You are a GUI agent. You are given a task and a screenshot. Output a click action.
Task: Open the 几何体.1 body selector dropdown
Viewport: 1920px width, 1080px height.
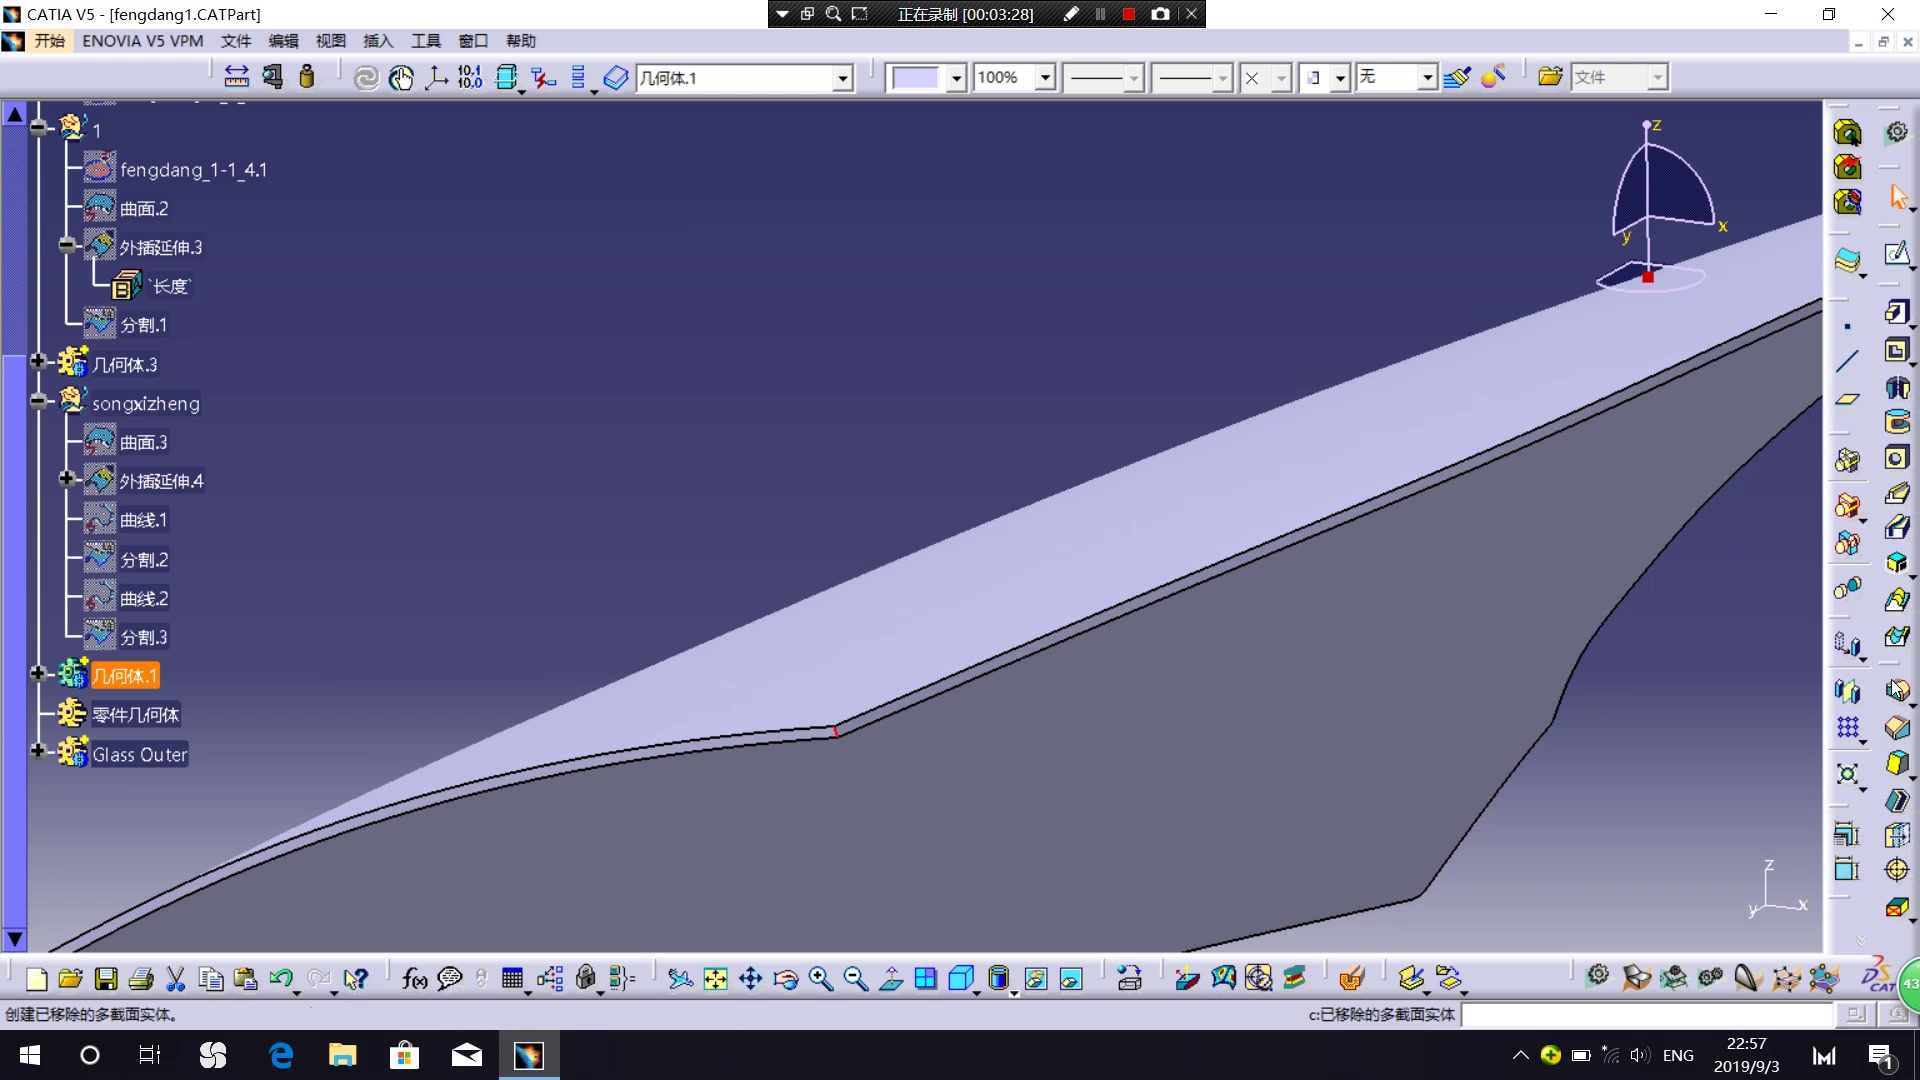tap(842, 78)
